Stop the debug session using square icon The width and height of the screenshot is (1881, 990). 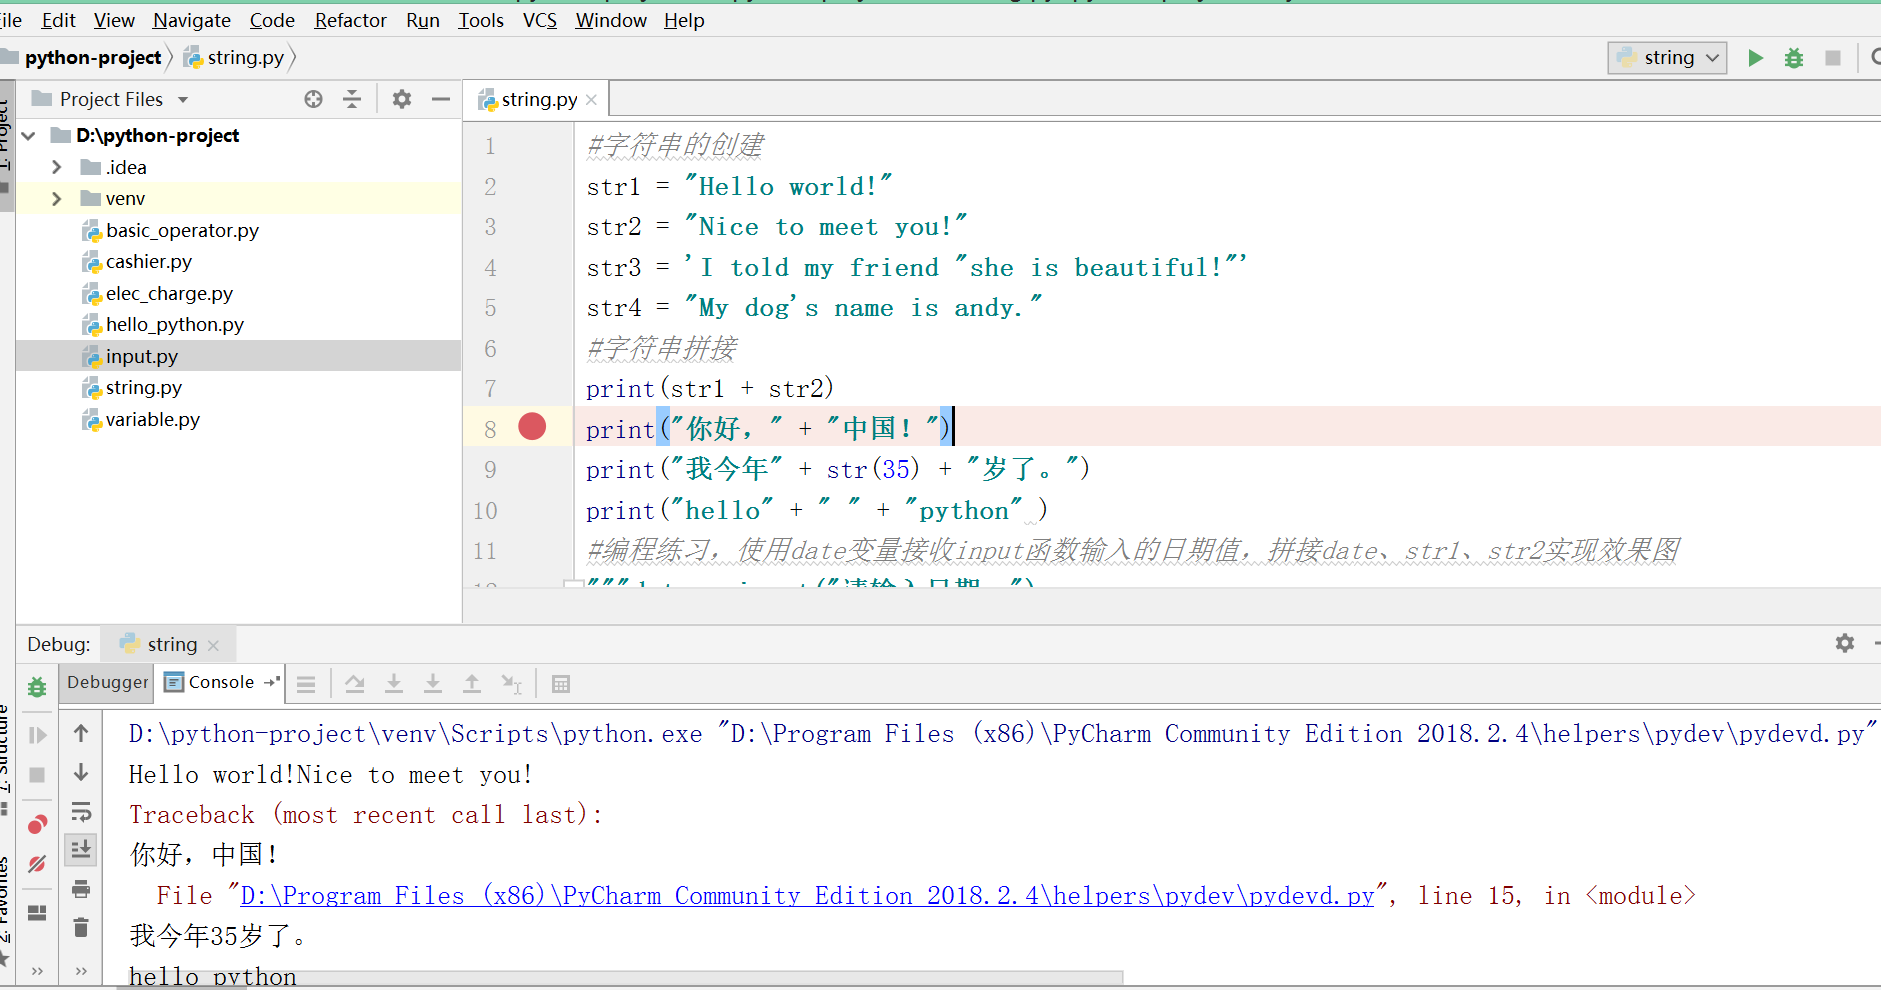37,775
